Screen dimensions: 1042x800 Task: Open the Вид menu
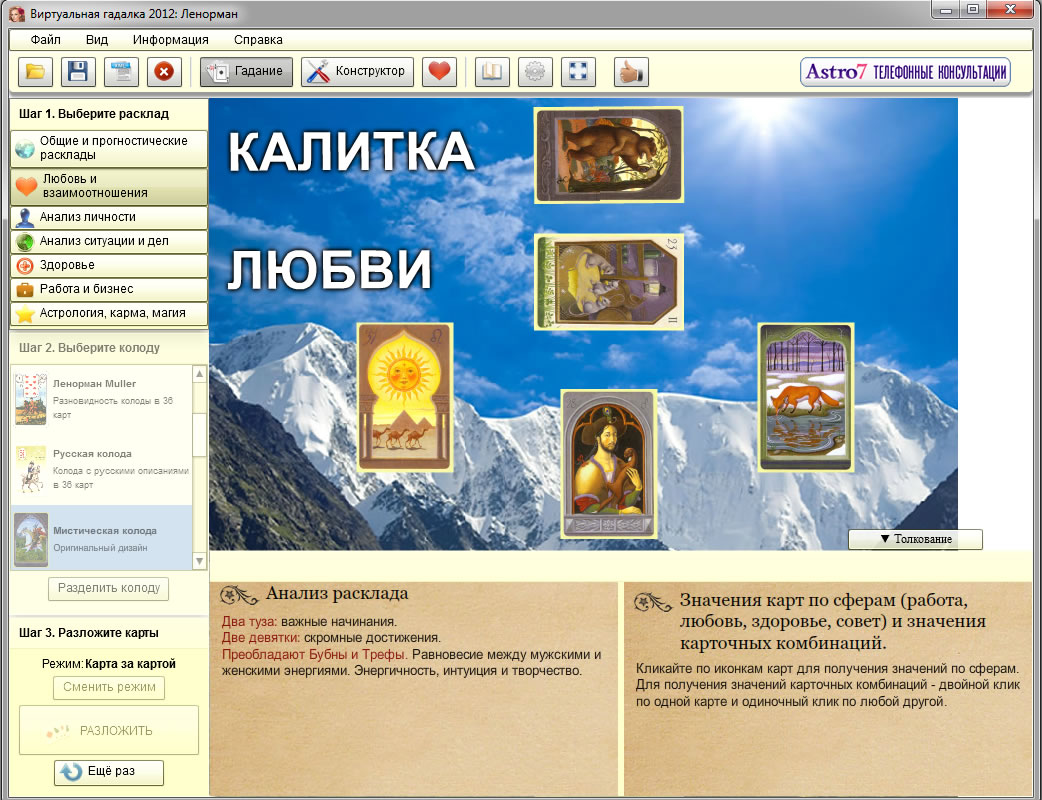pos(96,40)
